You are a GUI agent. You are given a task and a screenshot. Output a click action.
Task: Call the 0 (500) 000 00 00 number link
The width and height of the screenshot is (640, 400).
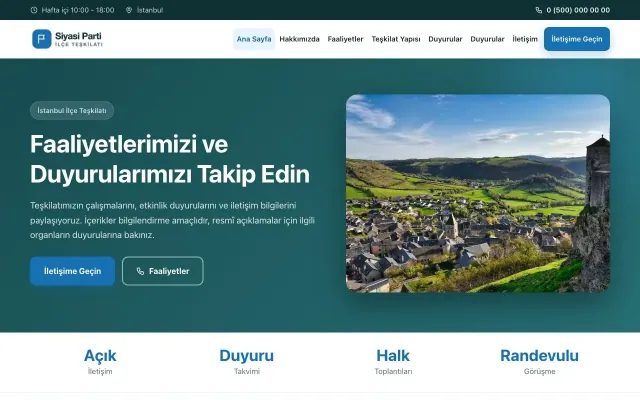578,10
